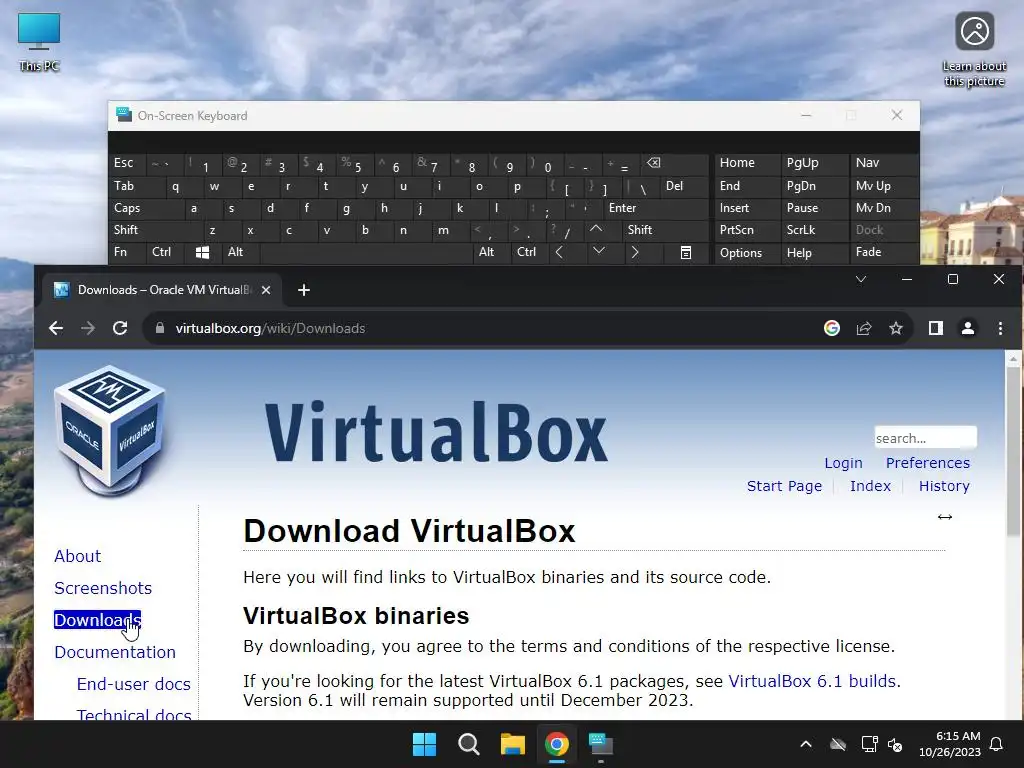Open the About sidebar link

(x=78, y=556)
